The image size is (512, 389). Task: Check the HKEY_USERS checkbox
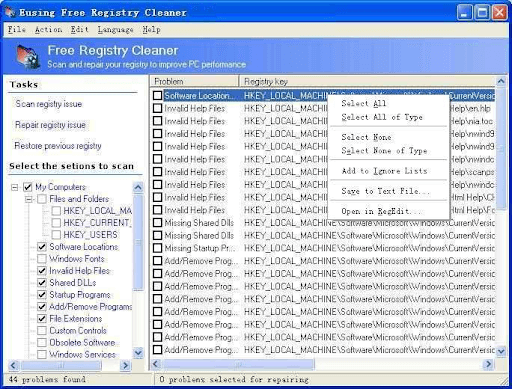click(x=56, y=235)
